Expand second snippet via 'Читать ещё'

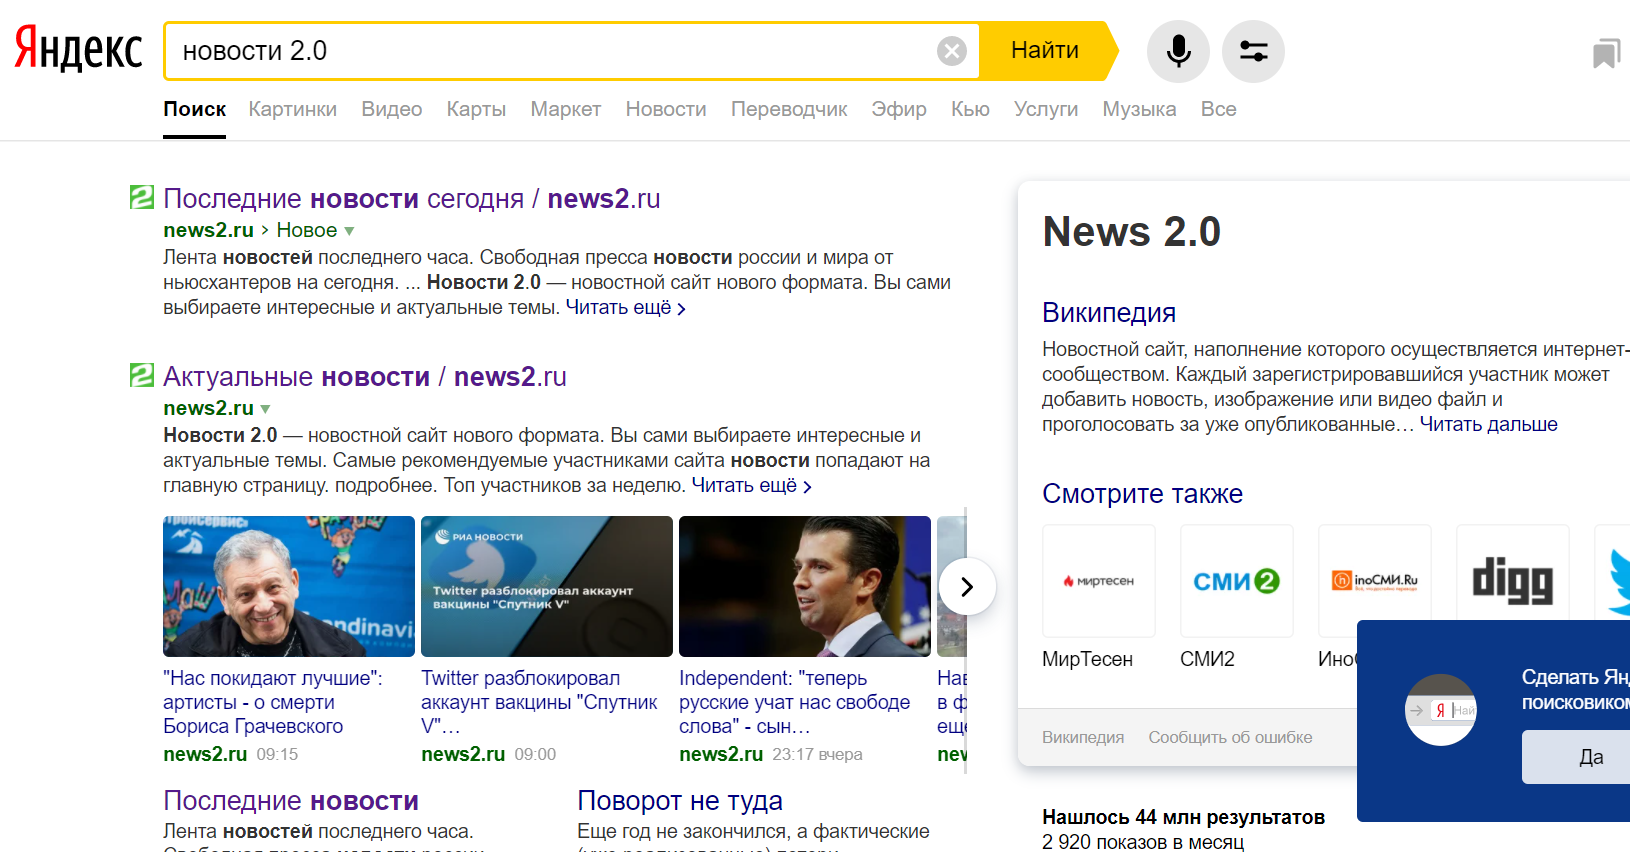pyautogui.click(x=752, y=486)
